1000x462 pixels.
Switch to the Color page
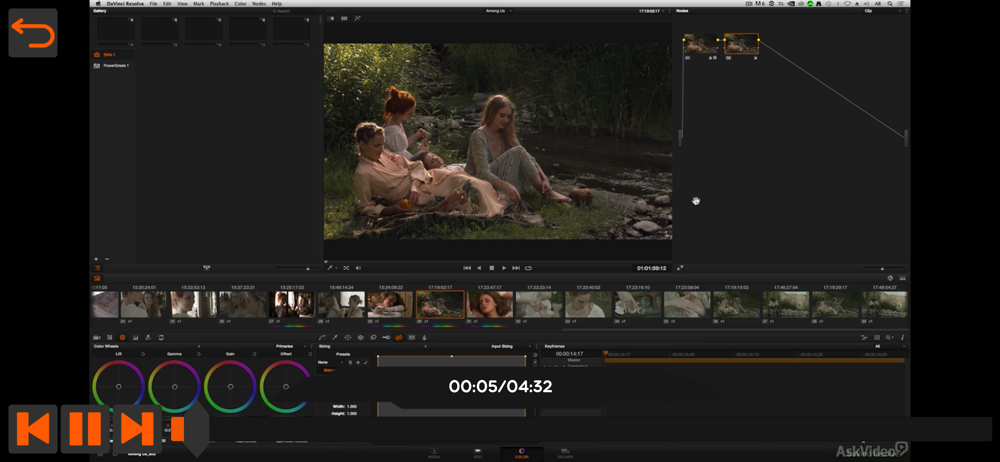521,453
